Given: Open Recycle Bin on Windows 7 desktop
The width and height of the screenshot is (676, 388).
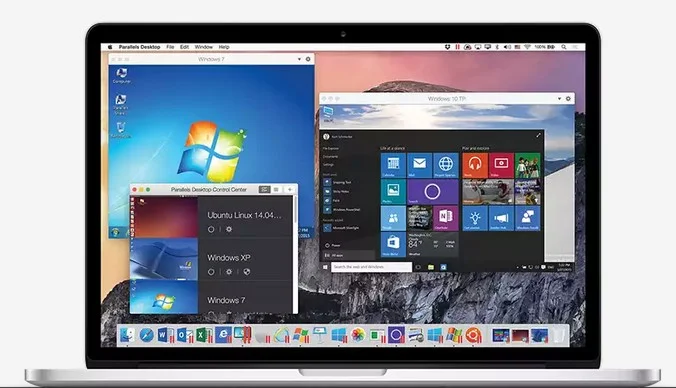Looking at the screenshot, I should (121, 130).
